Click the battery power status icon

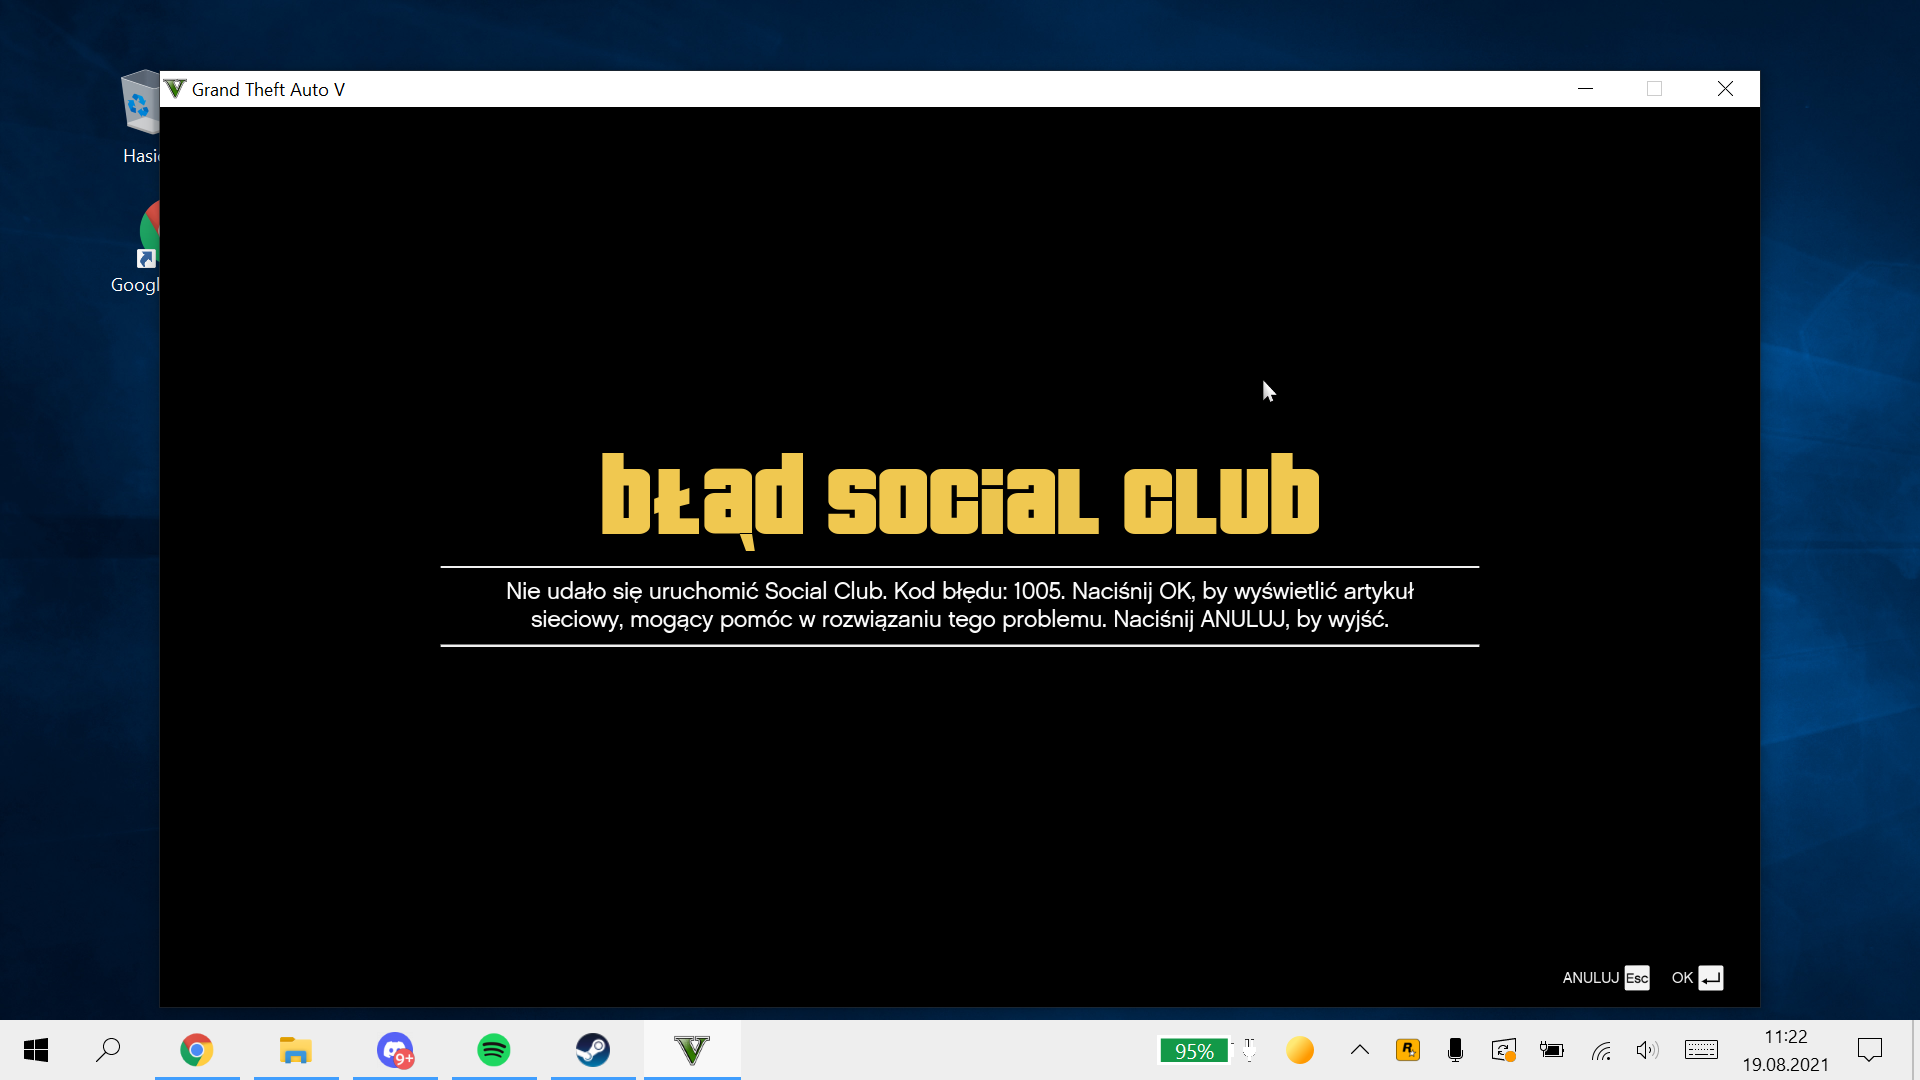[1551, 1050]
